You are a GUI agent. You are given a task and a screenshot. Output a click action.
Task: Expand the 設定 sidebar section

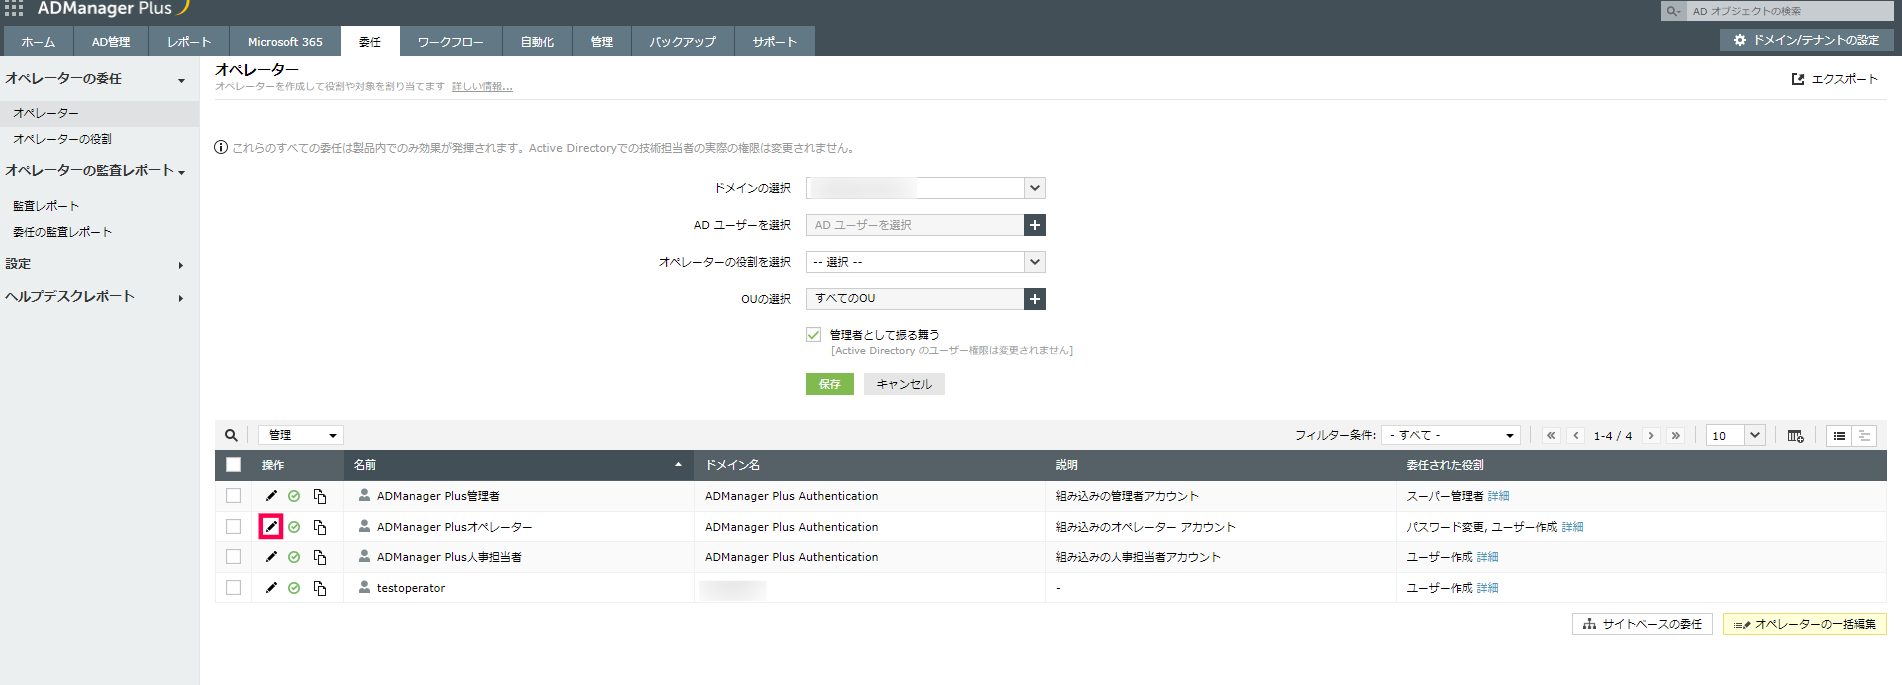(181, 265)
